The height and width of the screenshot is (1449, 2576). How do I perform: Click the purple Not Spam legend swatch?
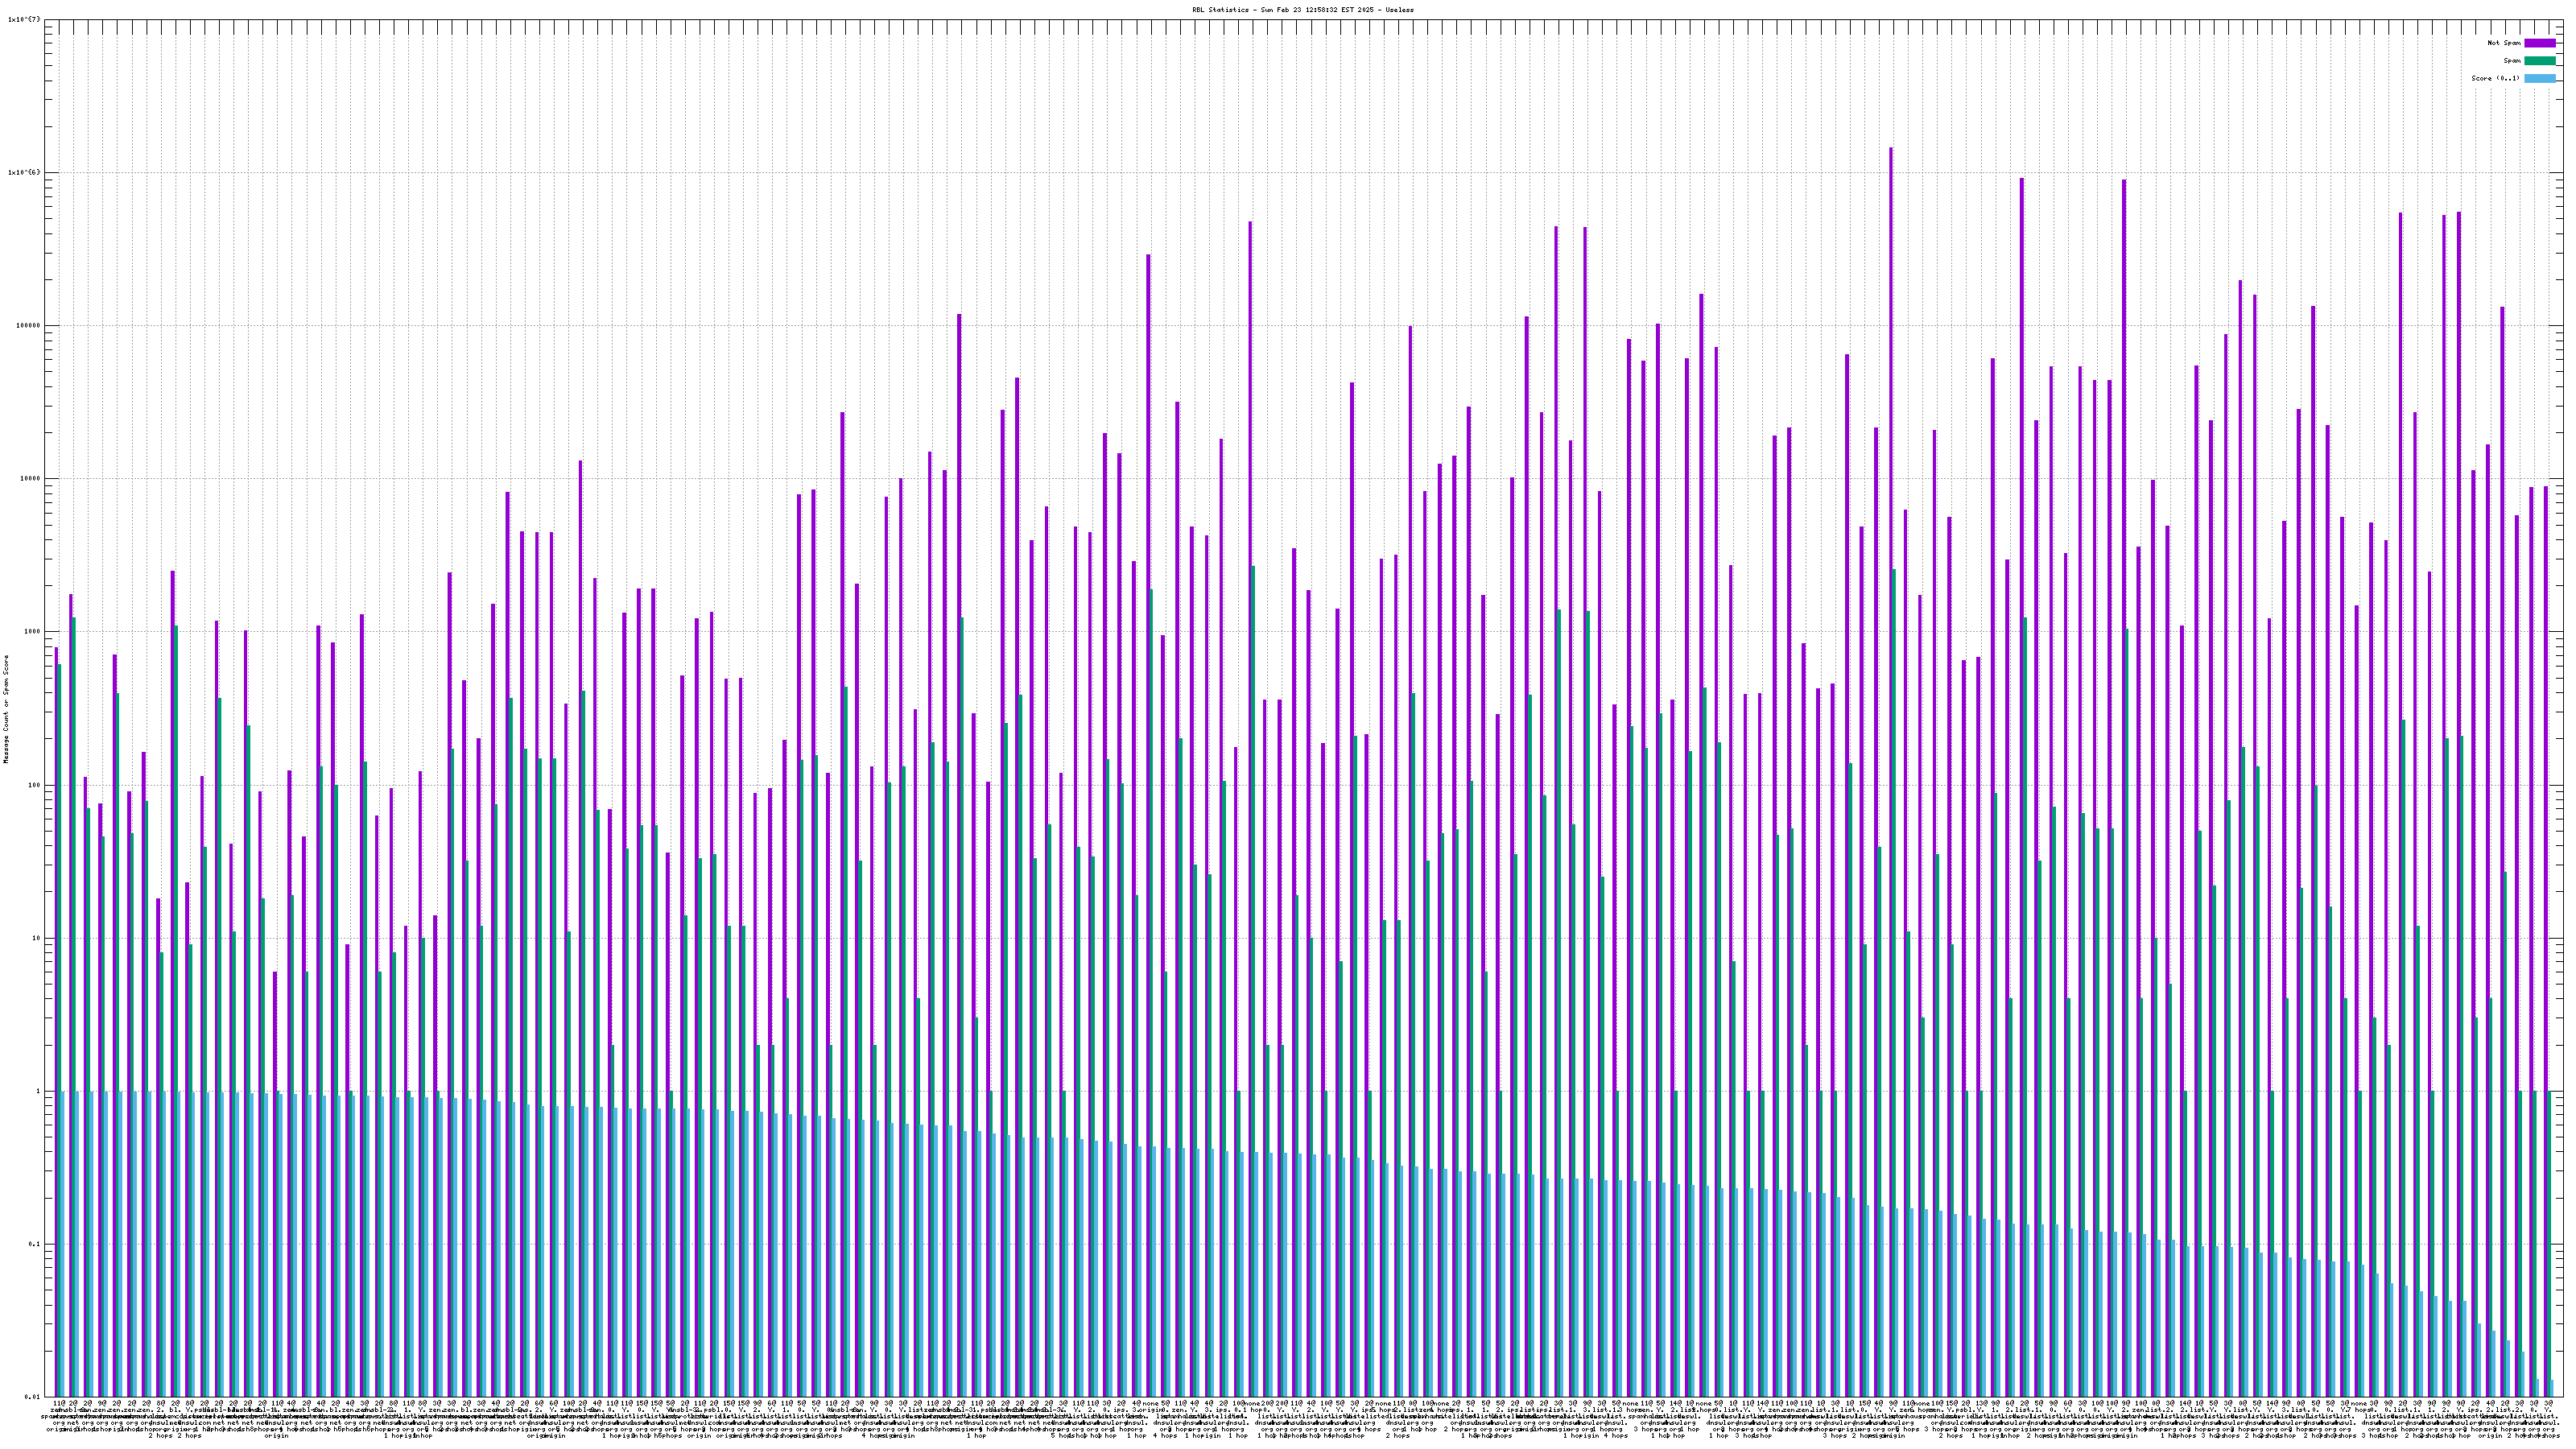tap(2539, 43)
